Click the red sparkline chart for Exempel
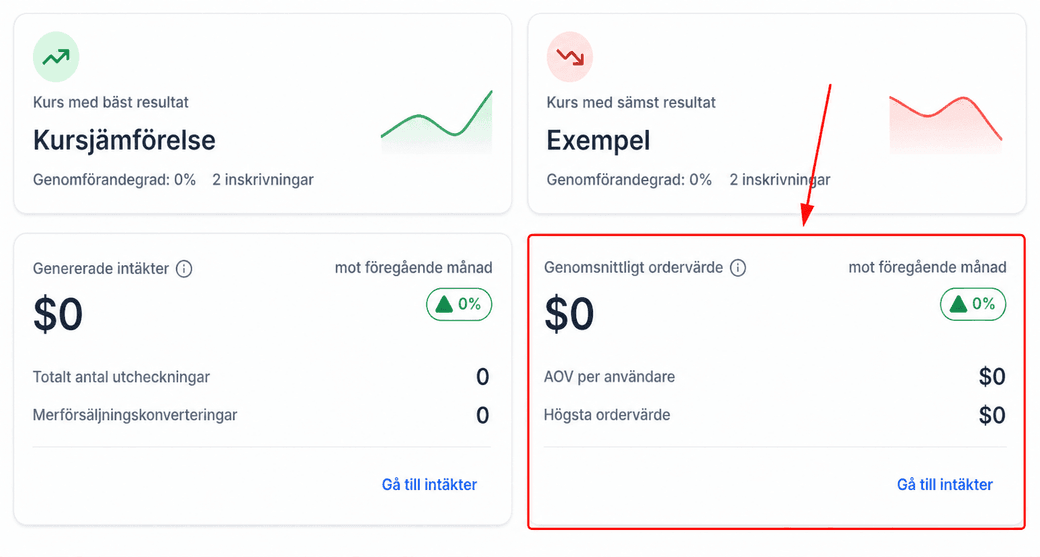Image resolution: width=1040 pixels, height=557 pixels. [946, 125]
